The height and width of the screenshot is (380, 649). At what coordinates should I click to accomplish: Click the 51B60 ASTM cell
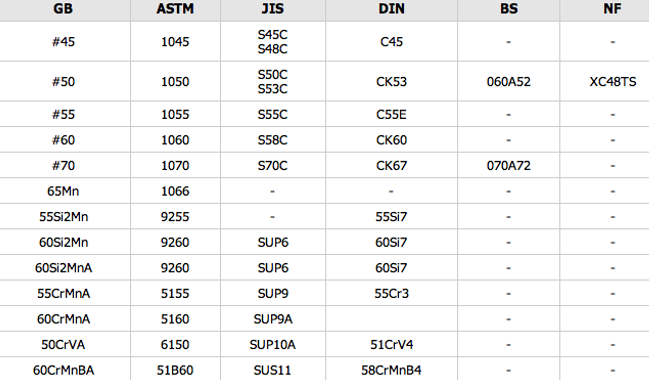175,370
